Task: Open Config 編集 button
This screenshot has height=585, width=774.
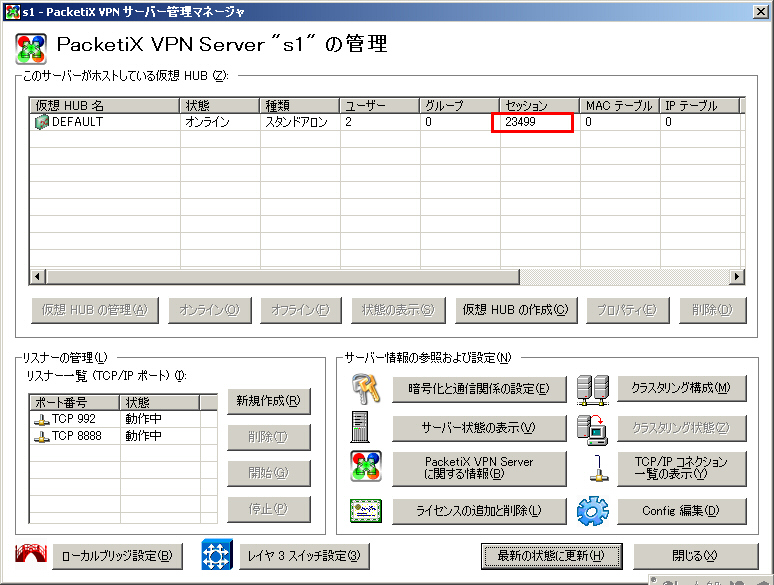Action: pyautogui.click(x=682, y=511)
